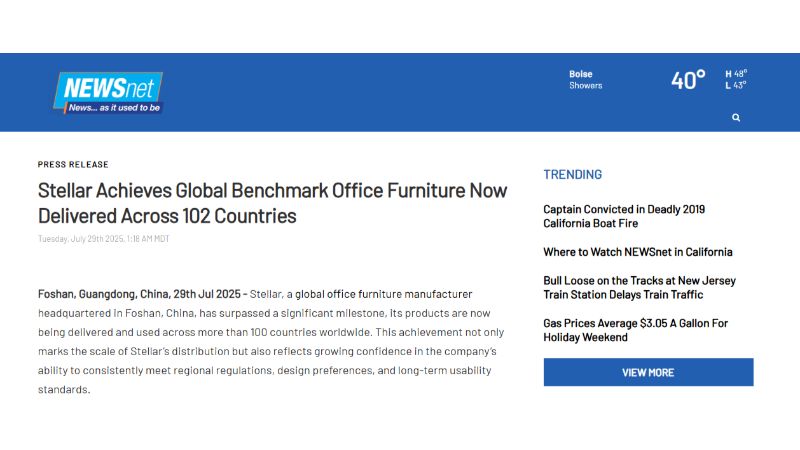Select the Boise weather location
800x450 pixels.
pyautogui.click(x=581, y=74)
